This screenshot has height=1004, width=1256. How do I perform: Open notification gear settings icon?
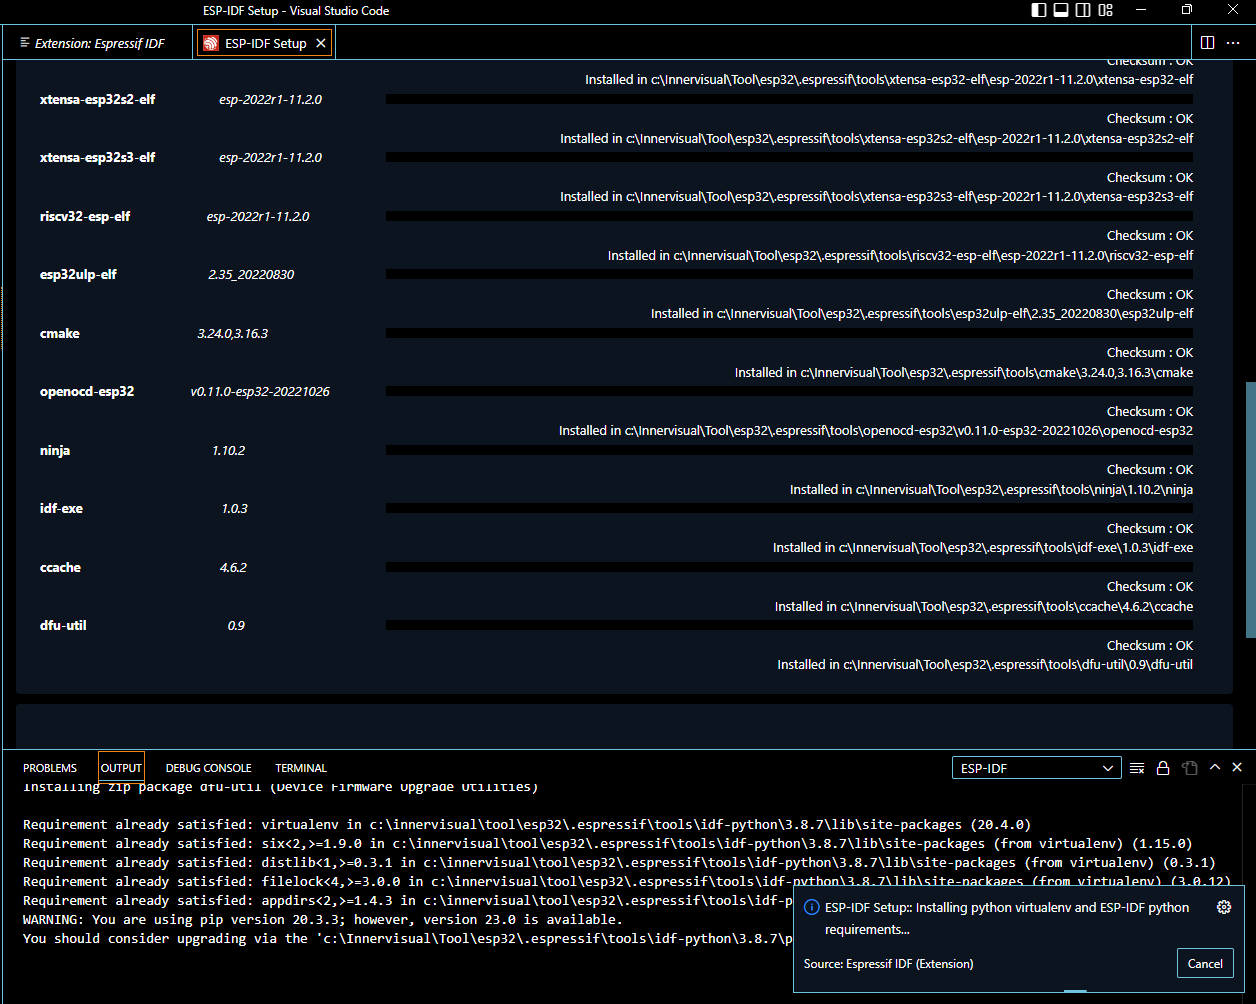click(1223, 907)
